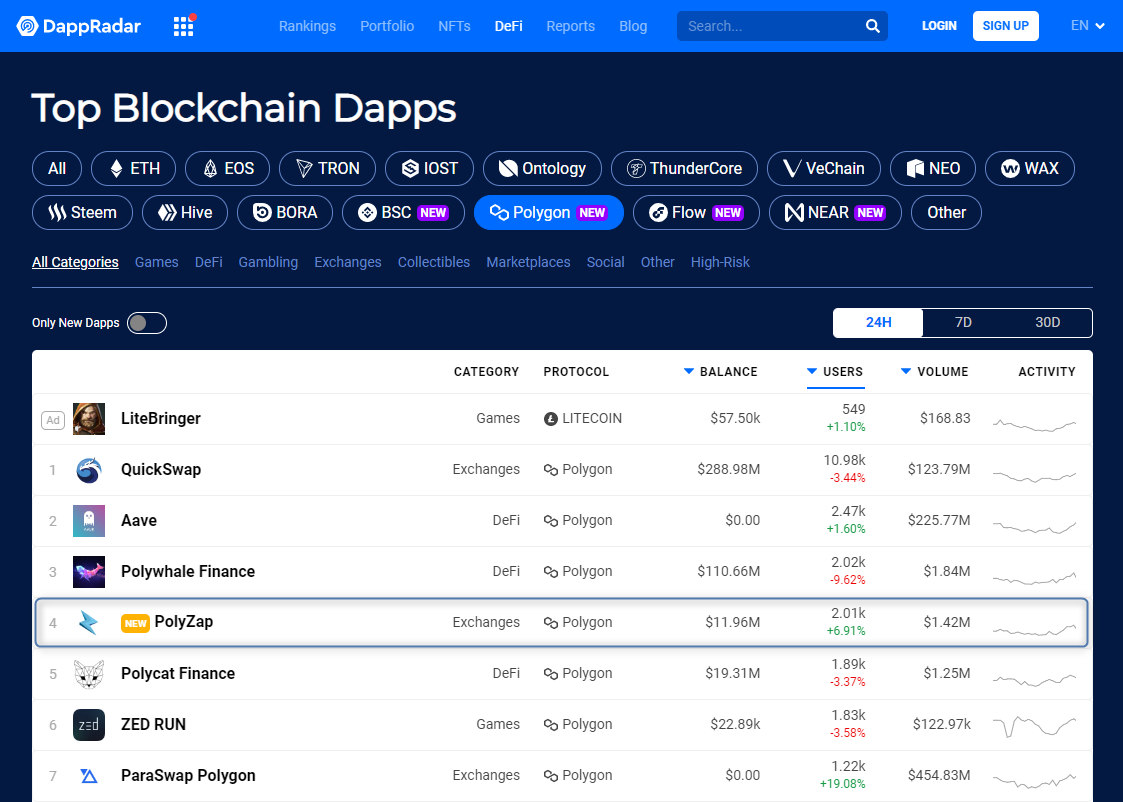Open the QuickSwap dragon icon

tap(89, 470)
